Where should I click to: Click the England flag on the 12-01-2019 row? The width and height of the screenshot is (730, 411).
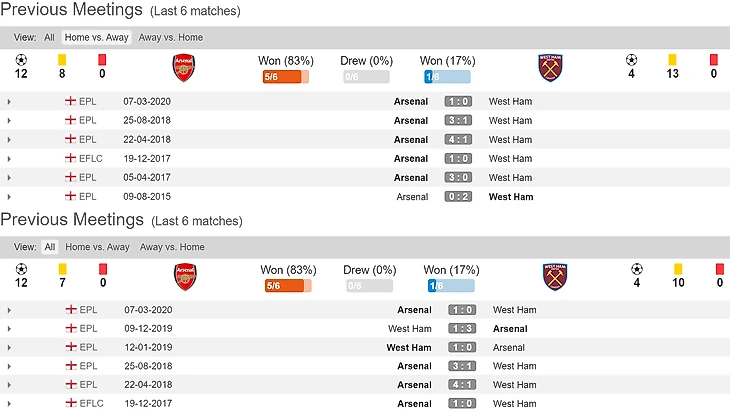pyautogui.click(x=70, y=348)
